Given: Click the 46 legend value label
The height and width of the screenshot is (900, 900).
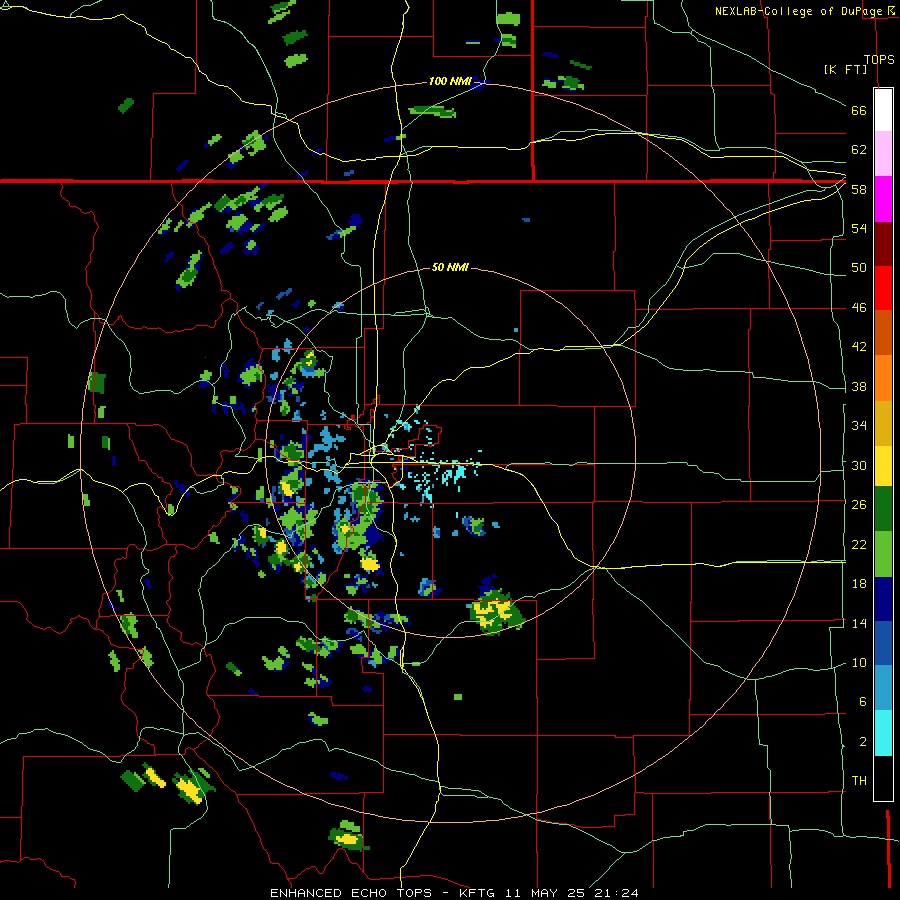Looking at the screenshot, I should click(x=859, y=307).
